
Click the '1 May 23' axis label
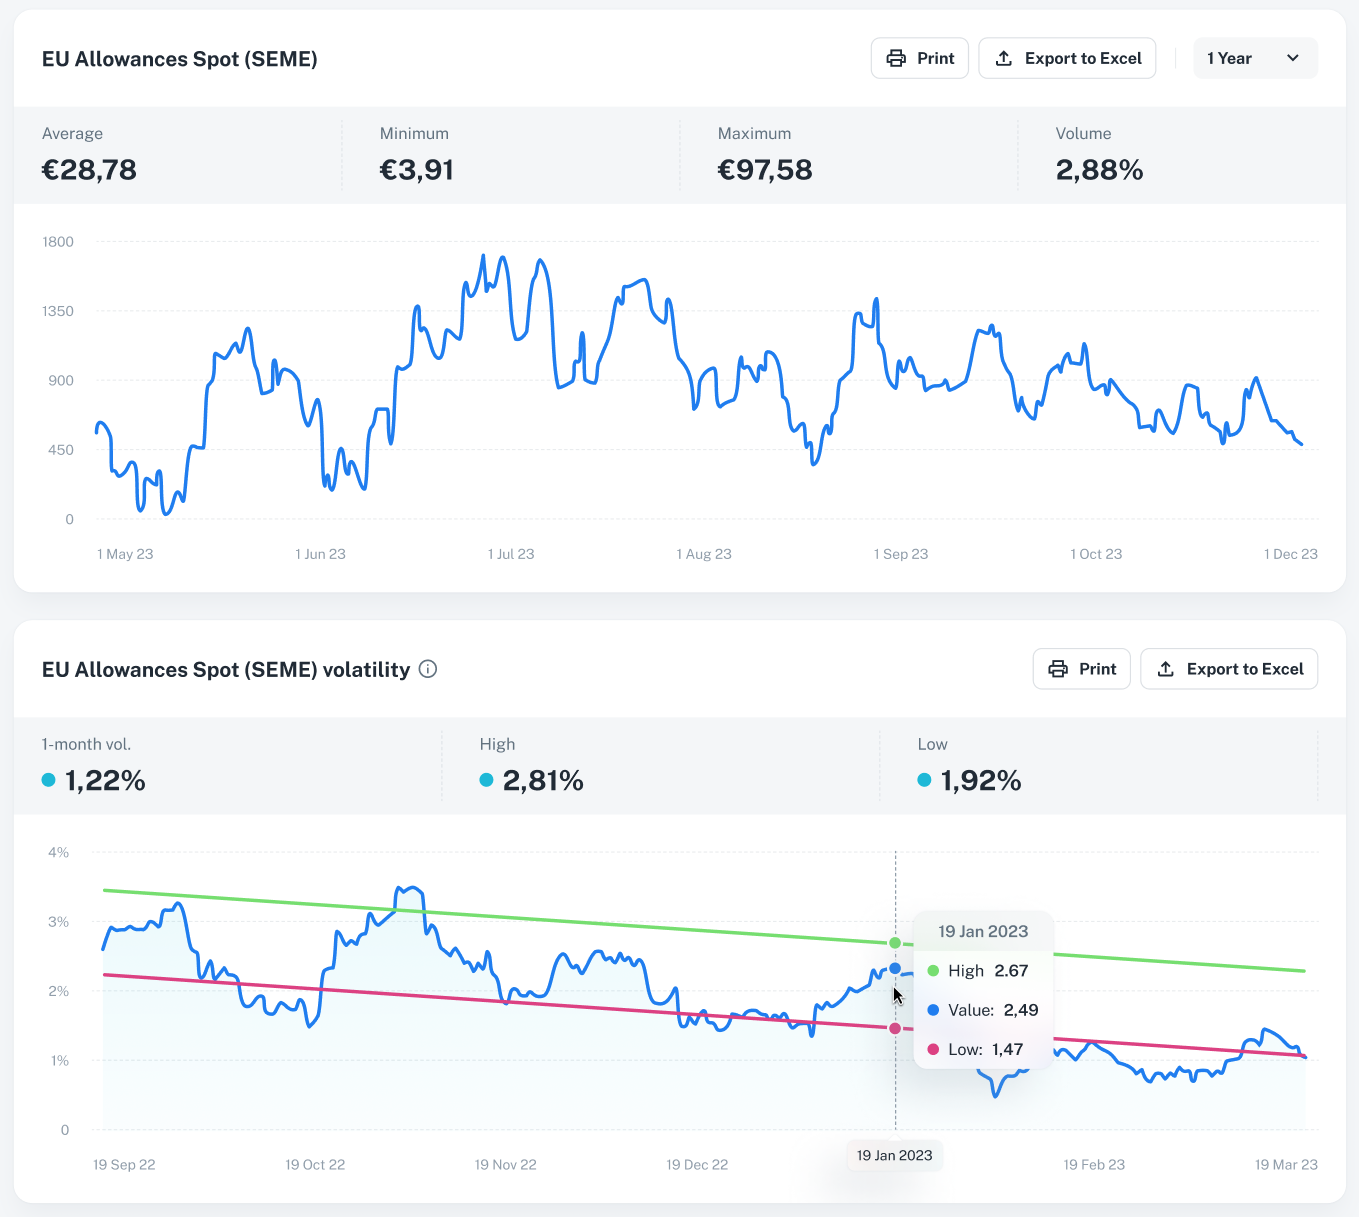coord(125,554)
